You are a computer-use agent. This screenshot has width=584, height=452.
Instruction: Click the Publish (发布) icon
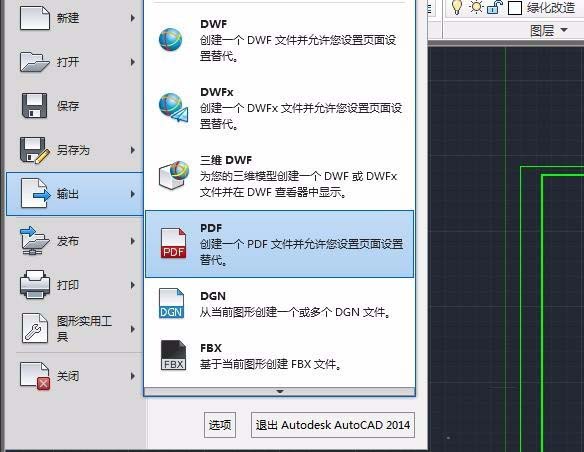tap(35, 241)
